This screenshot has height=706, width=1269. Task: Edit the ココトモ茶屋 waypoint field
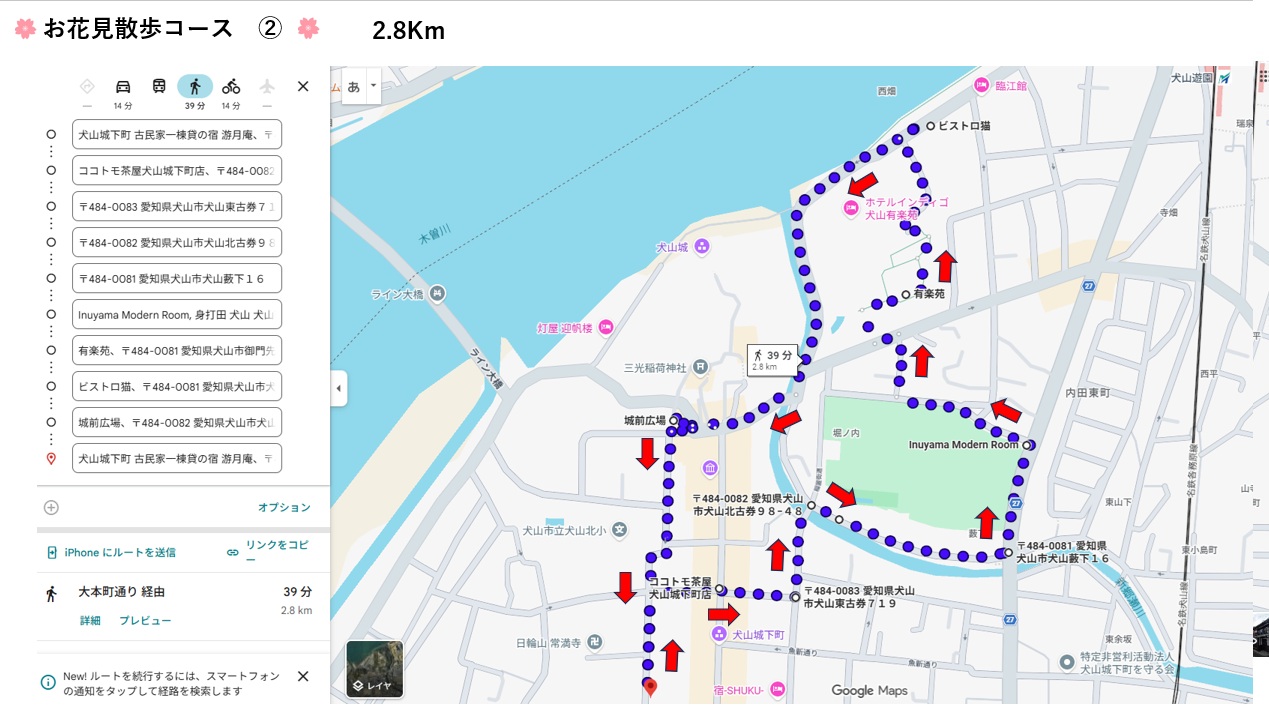(177, 170)
